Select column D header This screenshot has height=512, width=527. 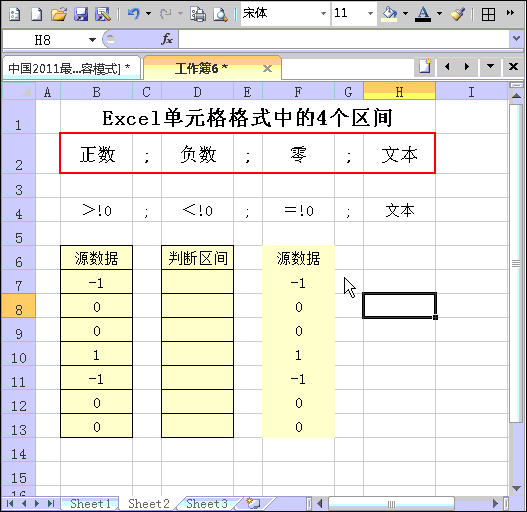point(198,92)
